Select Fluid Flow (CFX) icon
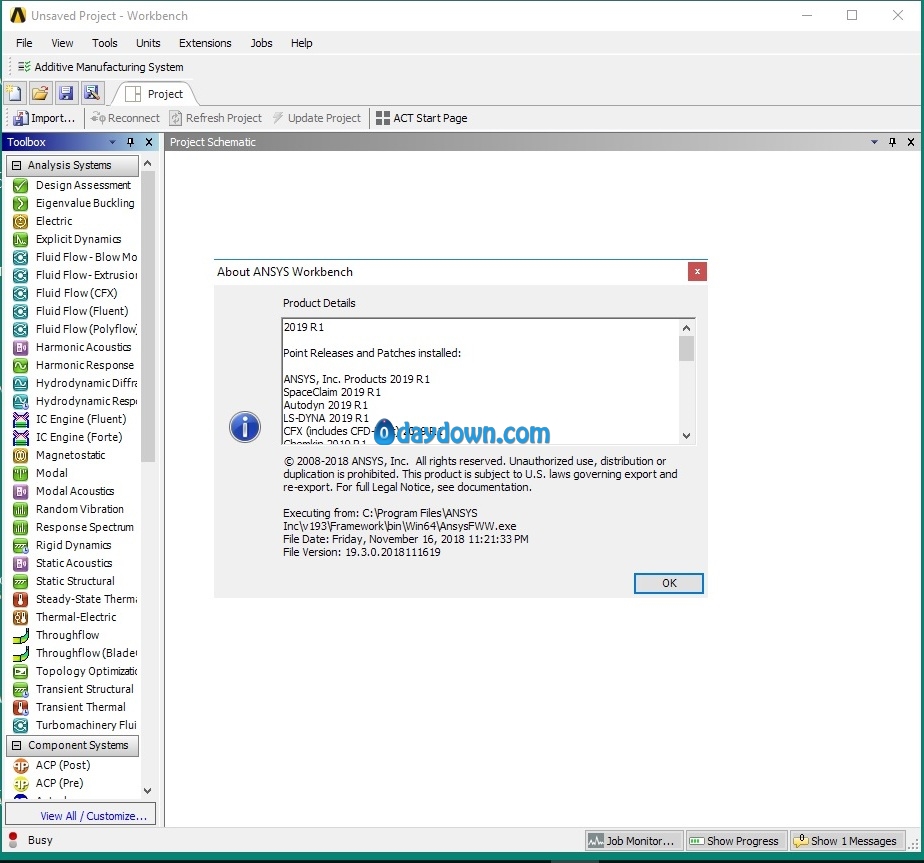924x863 pixels. (x=21, y=294)
